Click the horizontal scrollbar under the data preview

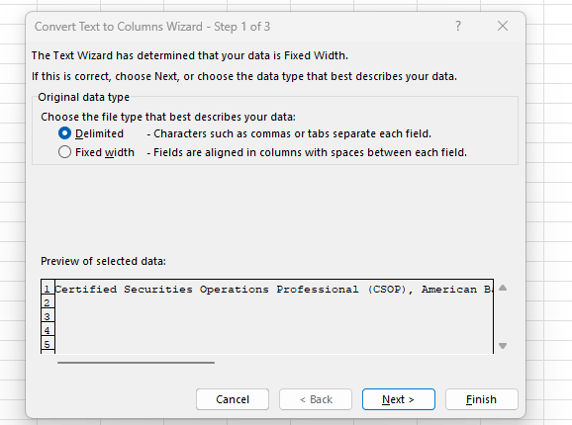pyautogui.click(x=136, y=363)
